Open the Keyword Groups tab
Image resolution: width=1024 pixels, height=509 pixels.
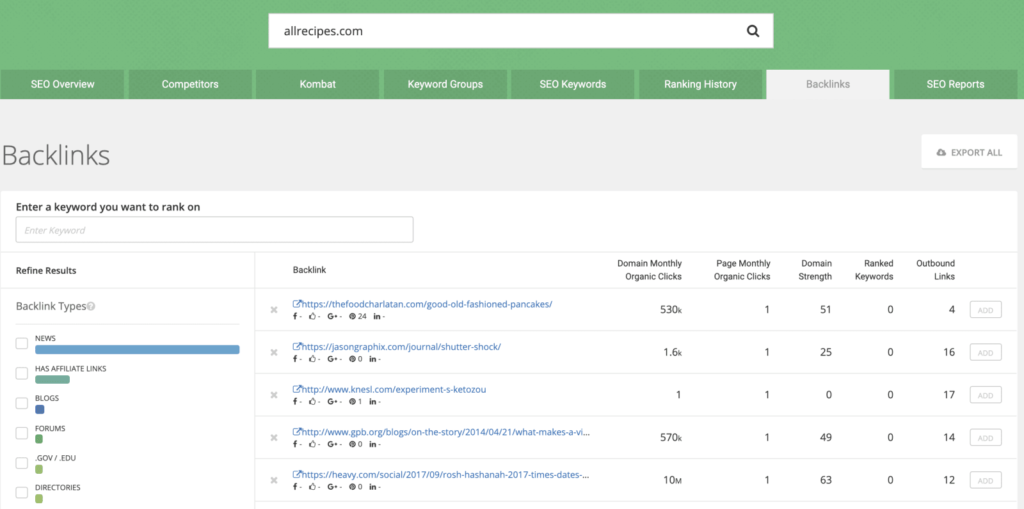tap(445, 84)
